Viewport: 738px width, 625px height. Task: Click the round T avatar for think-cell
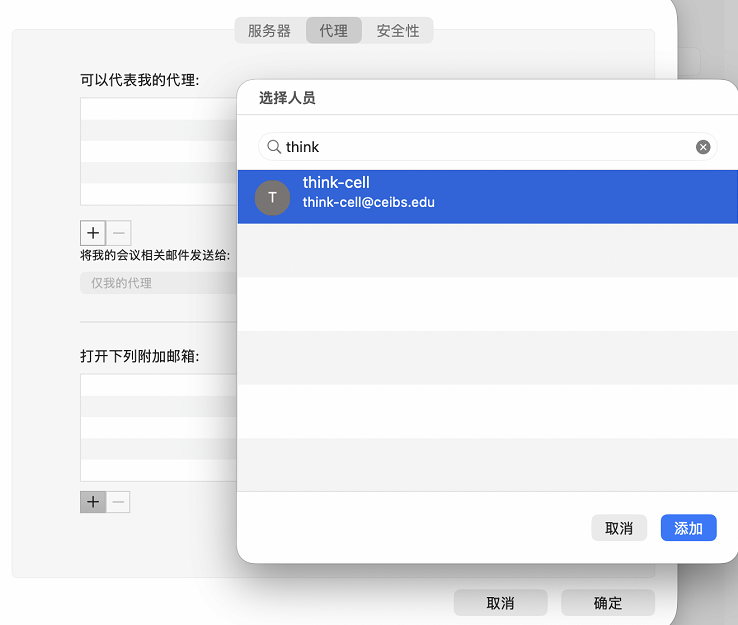[x=272, y=197]
